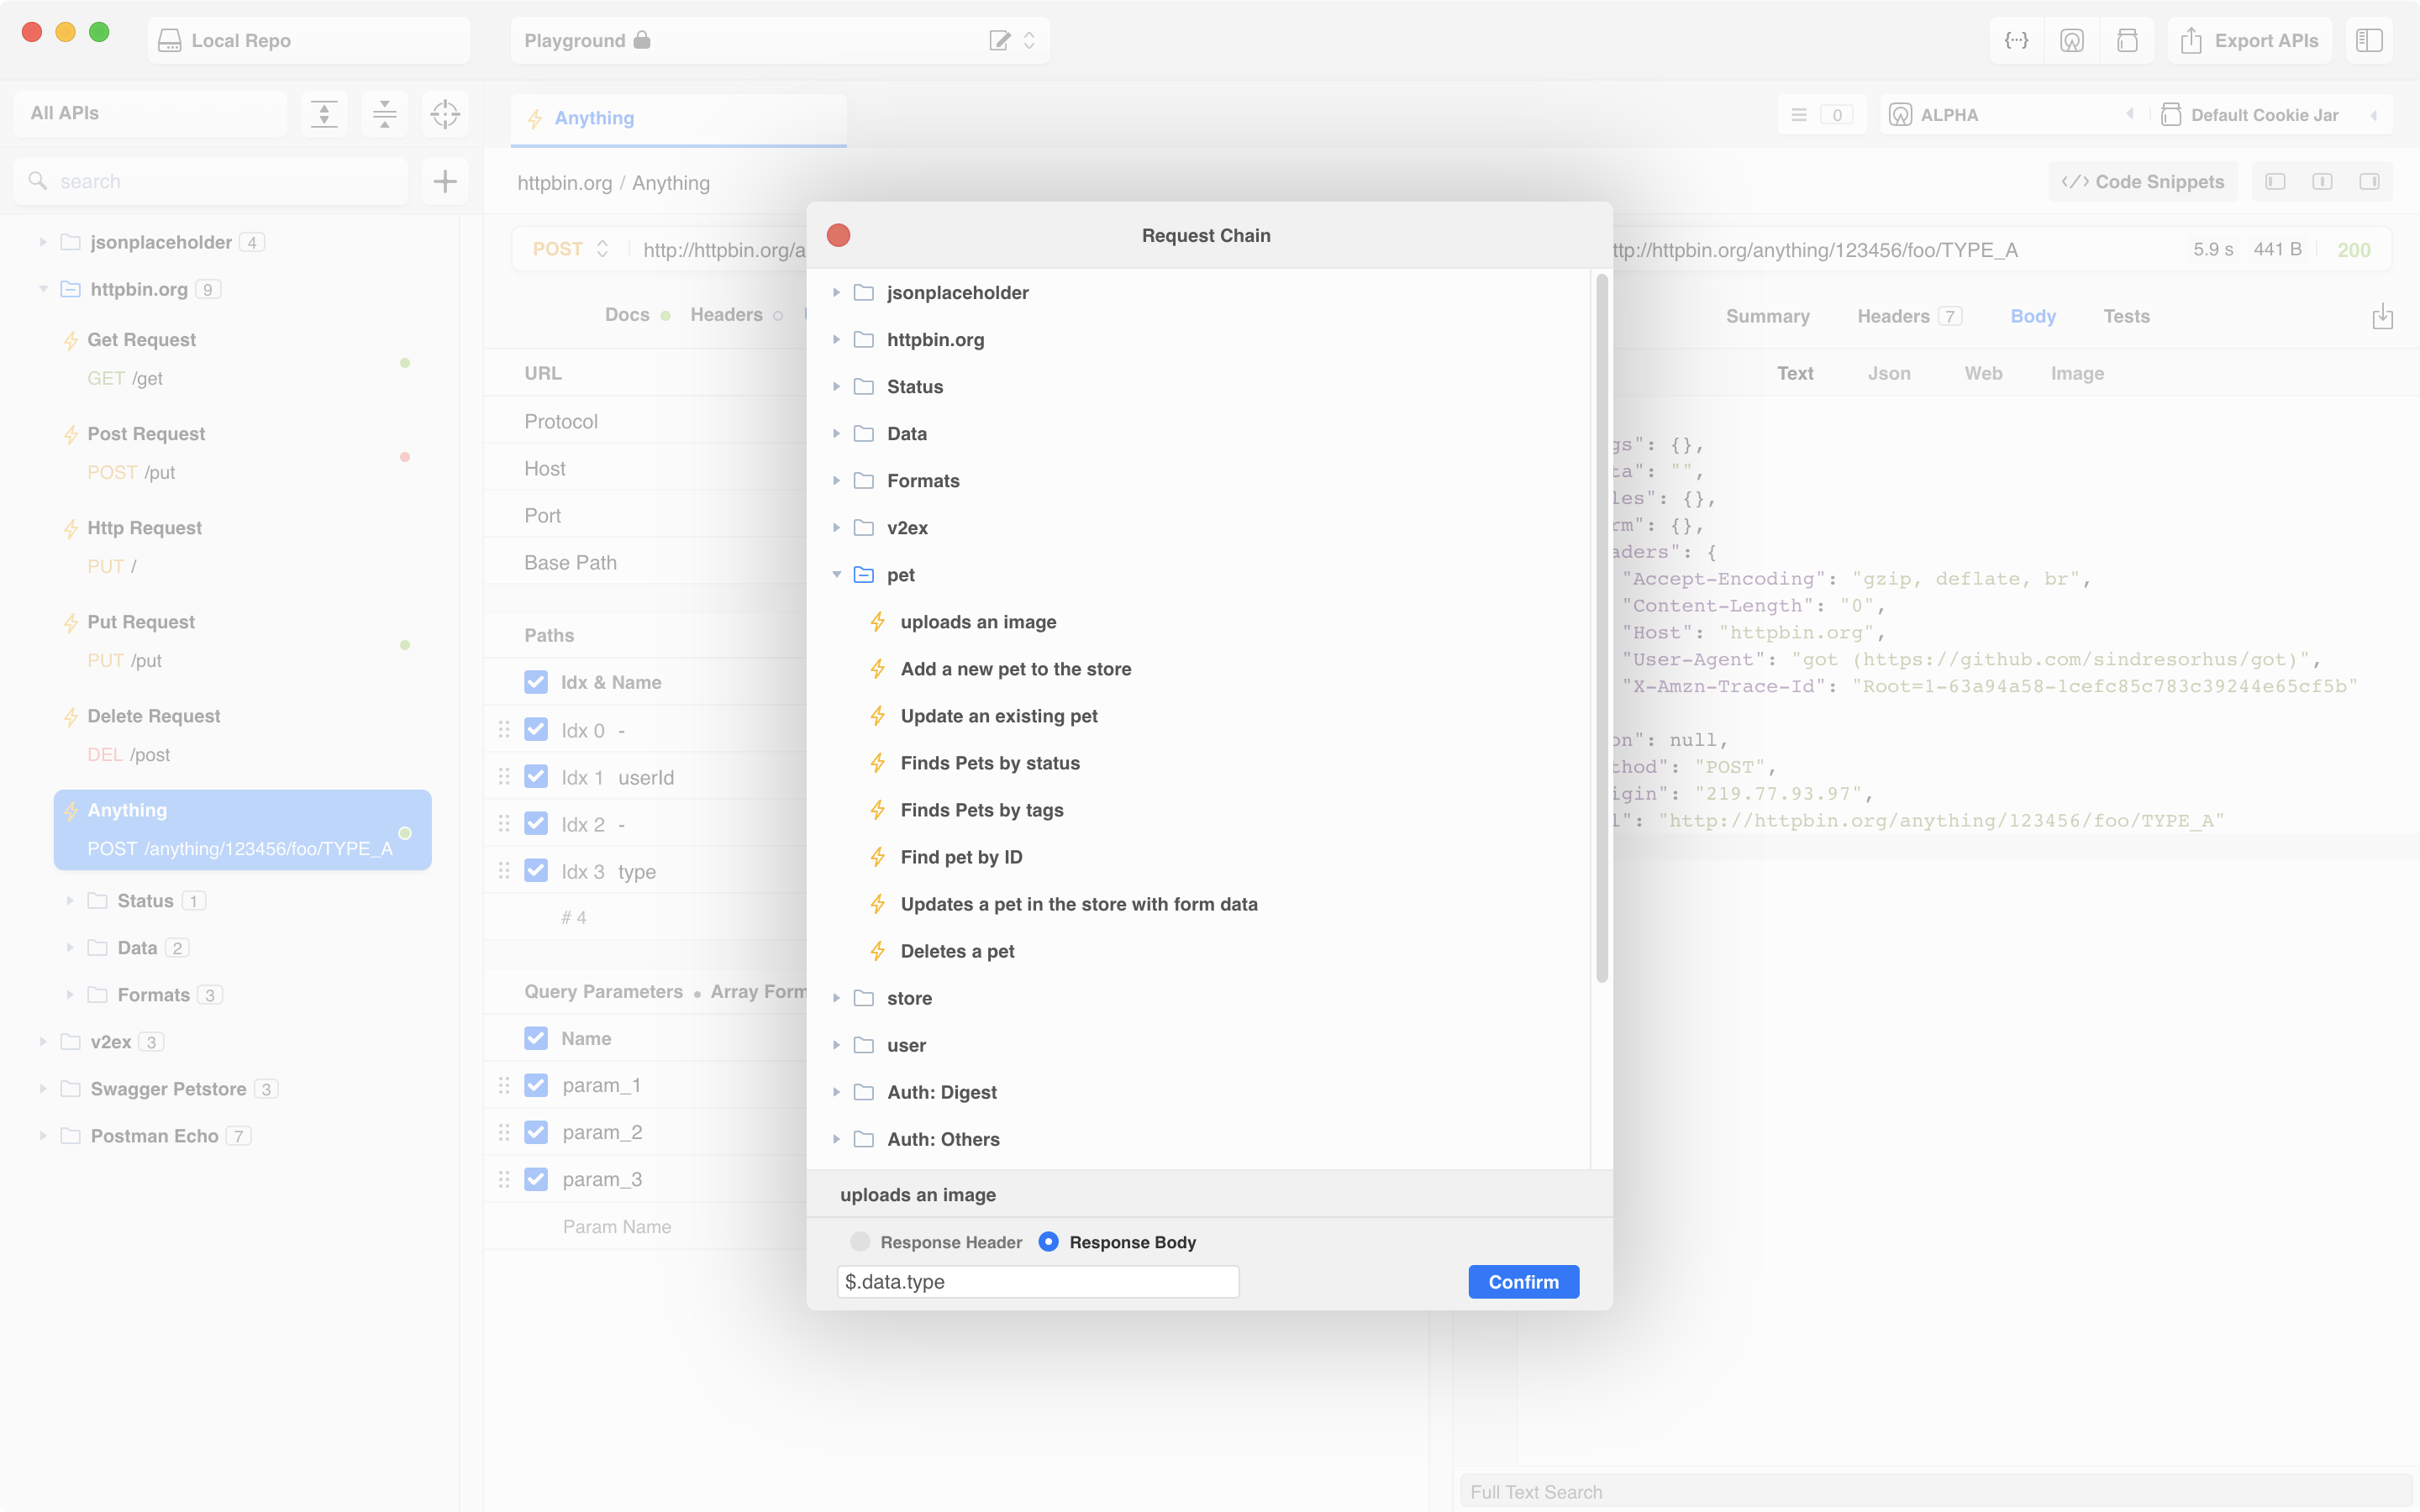2420x1512 pixels.
Task: Click the JSON path input field
Action: click(x=1038, y=1281)
